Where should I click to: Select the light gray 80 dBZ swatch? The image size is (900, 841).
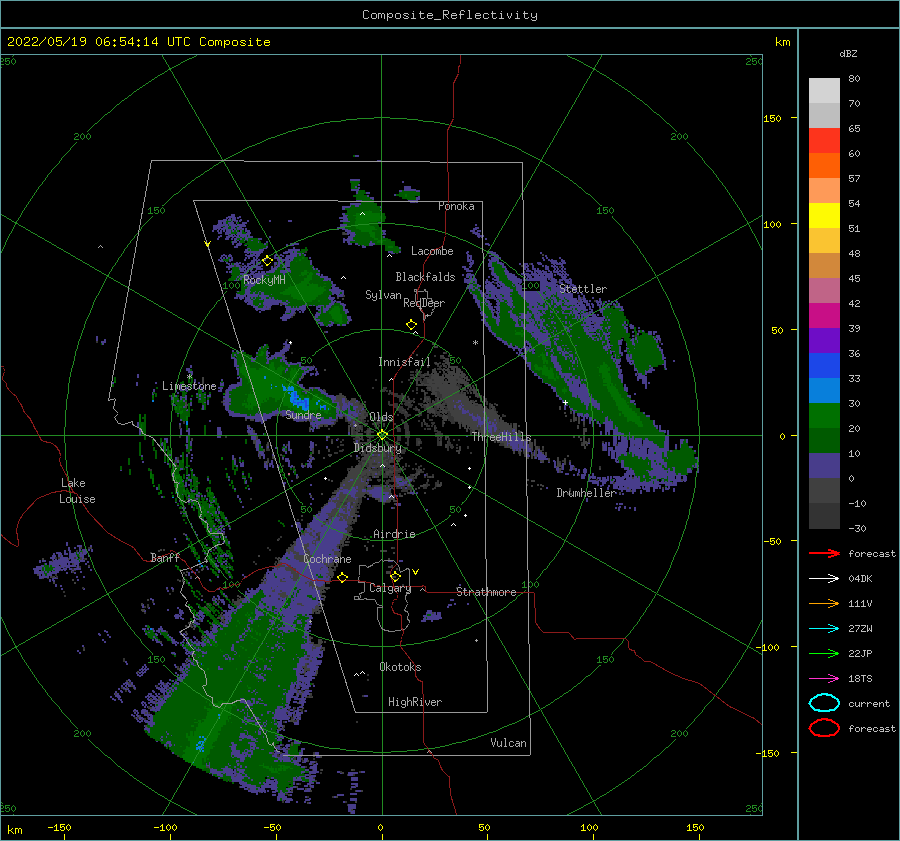(824, 90)
